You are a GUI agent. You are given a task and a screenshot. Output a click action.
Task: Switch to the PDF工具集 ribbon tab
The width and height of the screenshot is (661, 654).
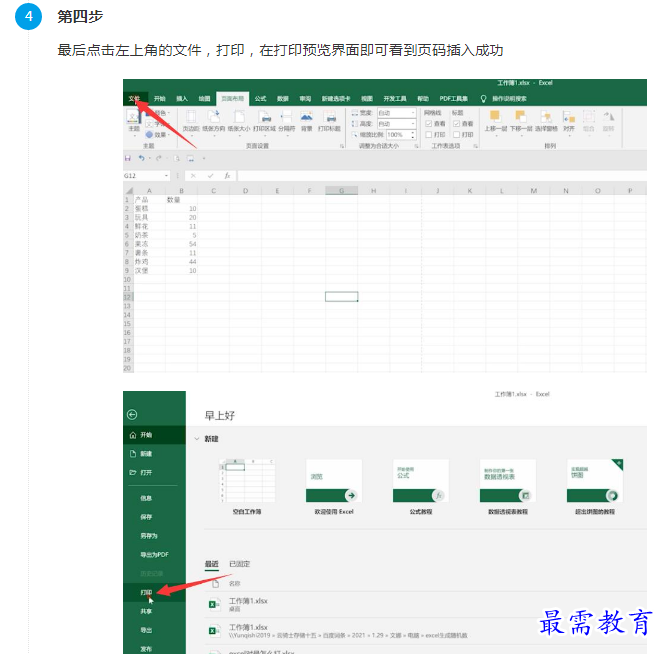coord(454,99)
